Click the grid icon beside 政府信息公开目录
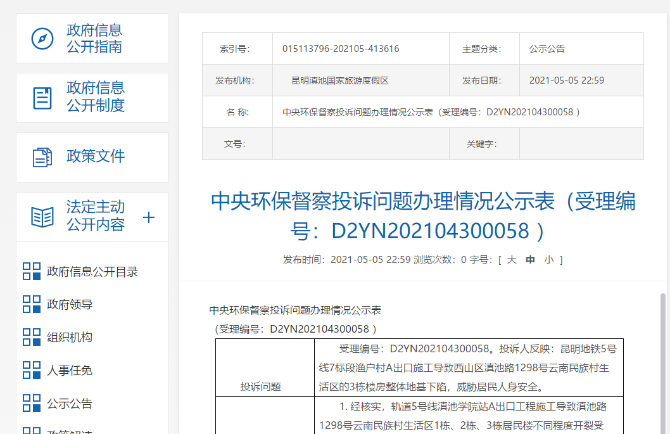Screen dimensions: 670x434 32,271
